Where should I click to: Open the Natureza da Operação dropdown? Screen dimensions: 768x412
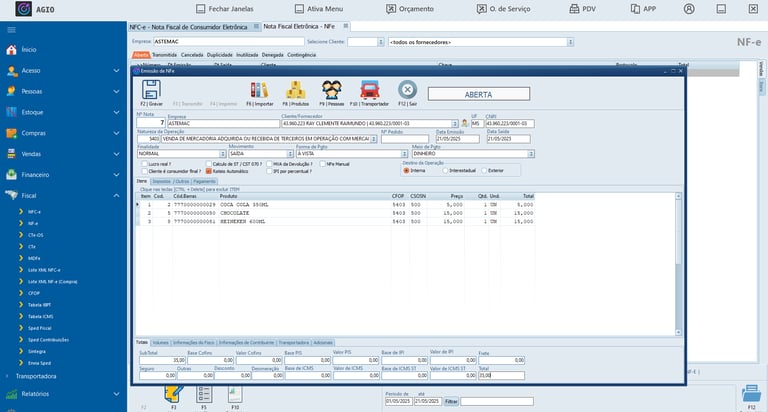374,139
